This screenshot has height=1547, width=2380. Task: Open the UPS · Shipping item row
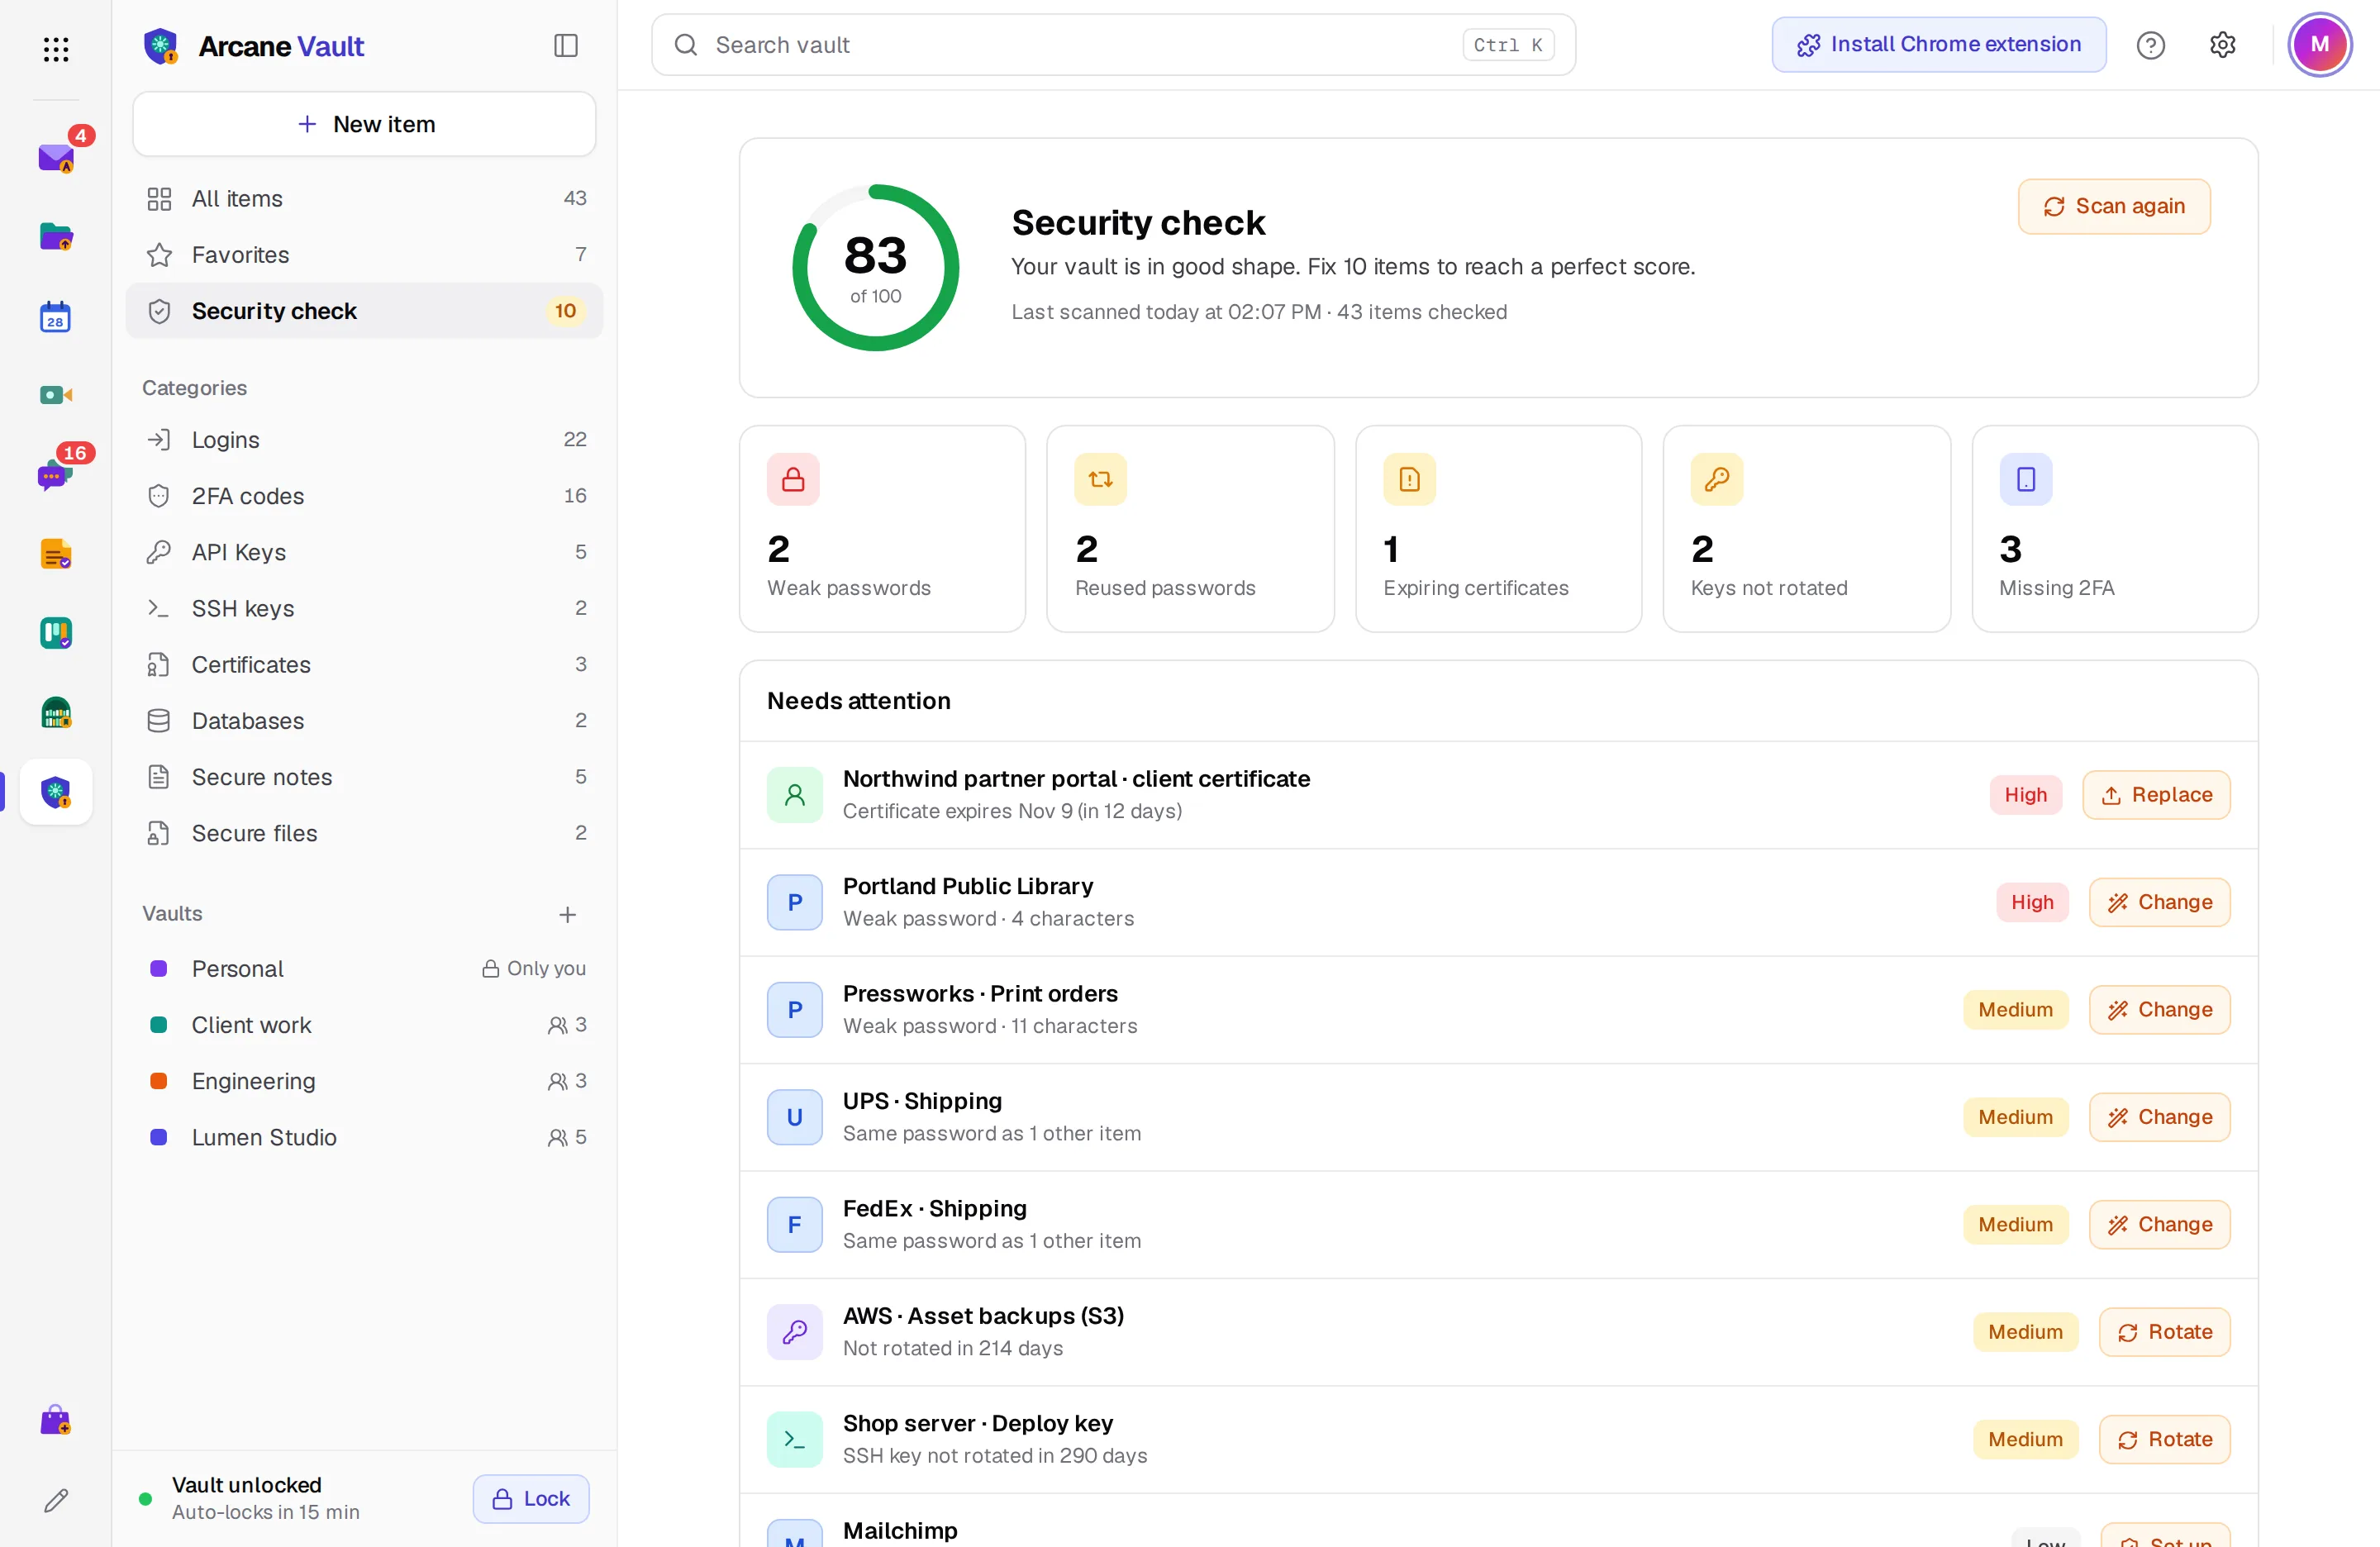click(1498, 1117)
